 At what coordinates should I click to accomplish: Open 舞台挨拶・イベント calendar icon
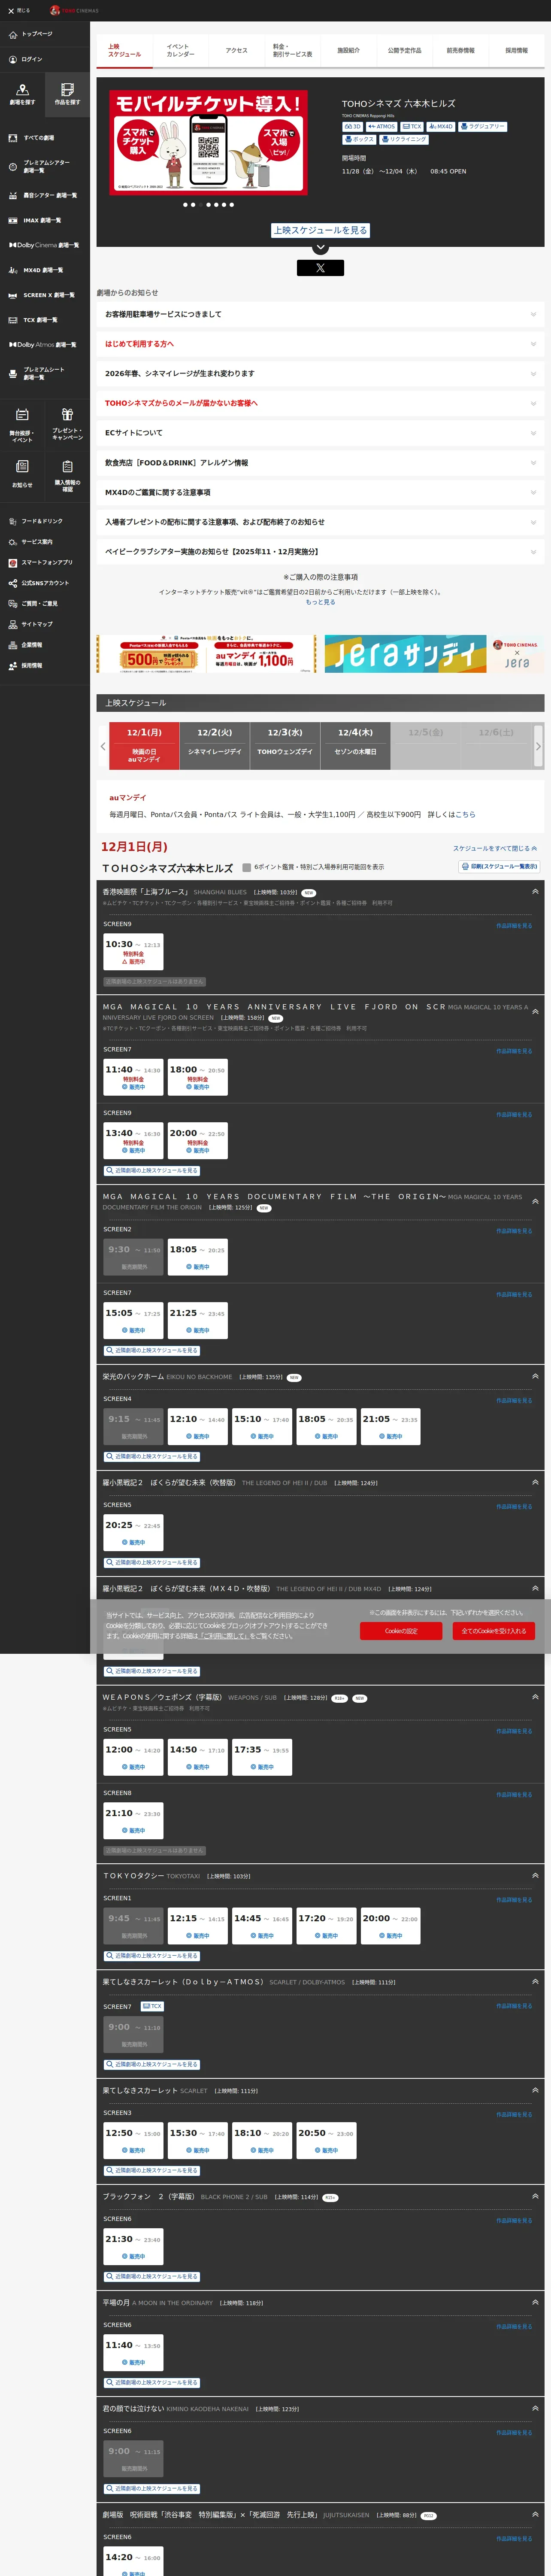(22, 424)
